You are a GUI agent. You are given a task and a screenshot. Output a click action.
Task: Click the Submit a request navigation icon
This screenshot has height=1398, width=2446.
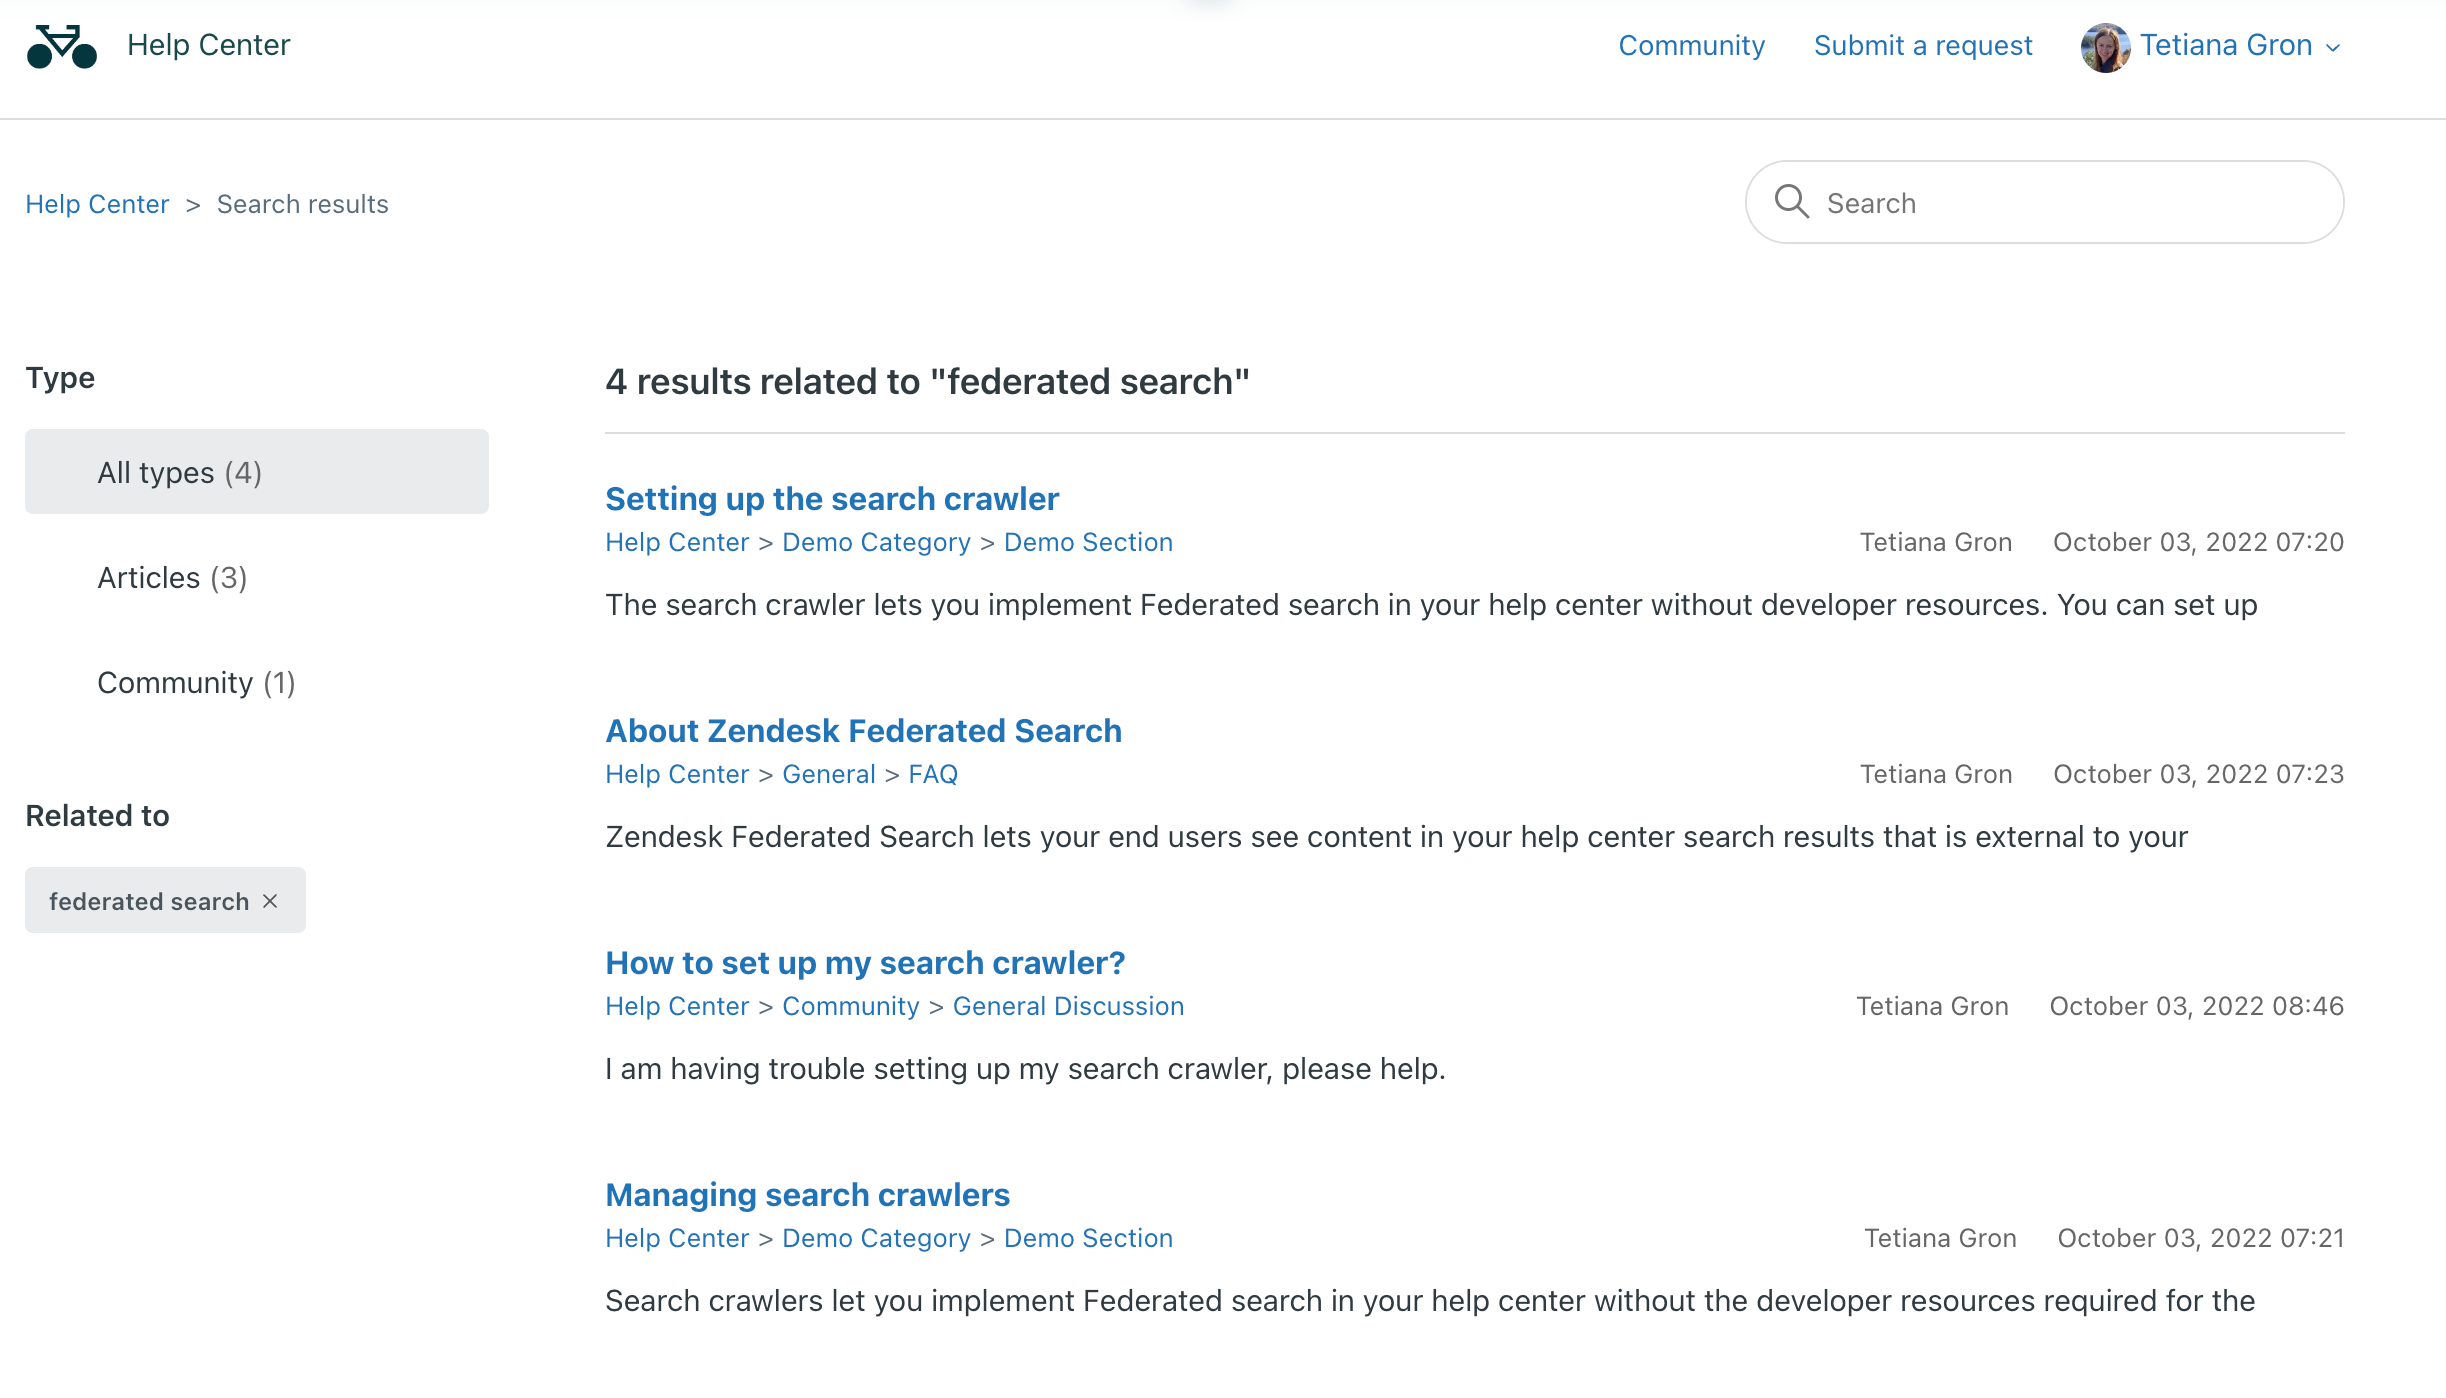pos(1924,45)
